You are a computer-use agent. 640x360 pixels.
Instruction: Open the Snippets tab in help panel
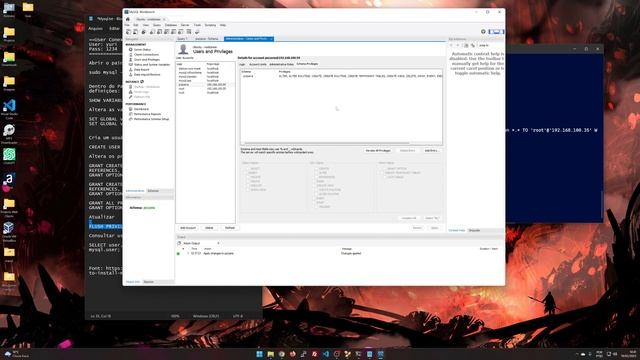coord(474,230)
